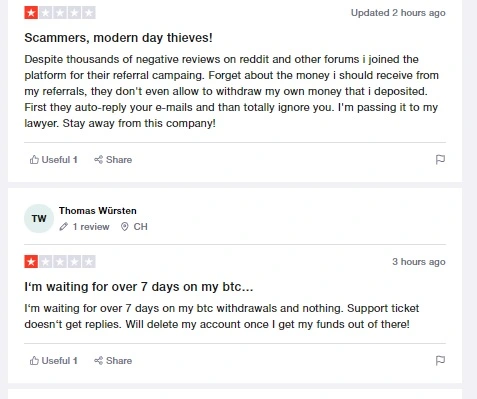This screenshot has width=477, height=399.
Task: Click '1 review' text under Thomas Würsten
Action: 91,227
